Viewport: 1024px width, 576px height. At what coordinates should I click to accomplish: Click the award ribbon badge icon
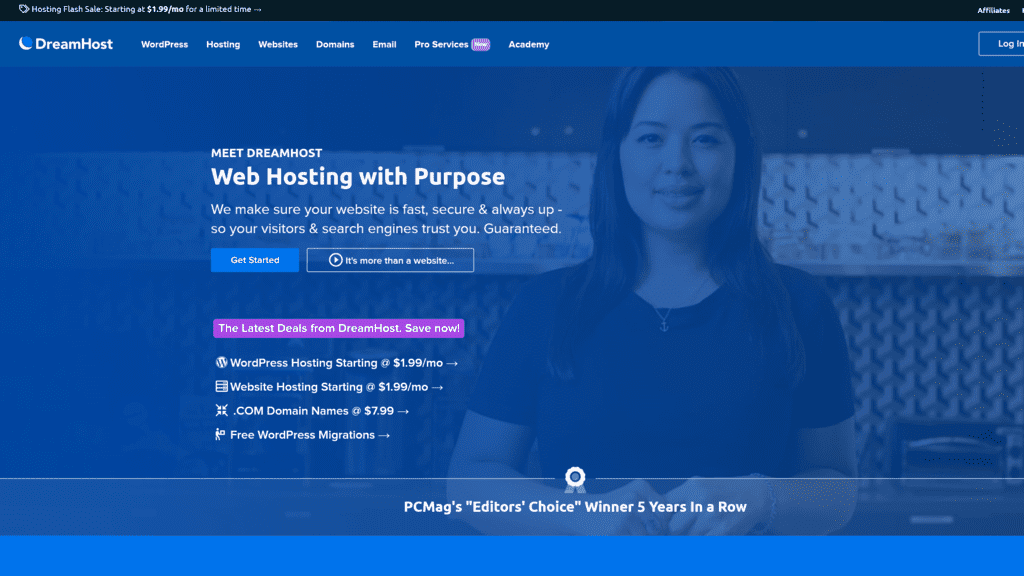pyautogui.click(x=575, y=480)
